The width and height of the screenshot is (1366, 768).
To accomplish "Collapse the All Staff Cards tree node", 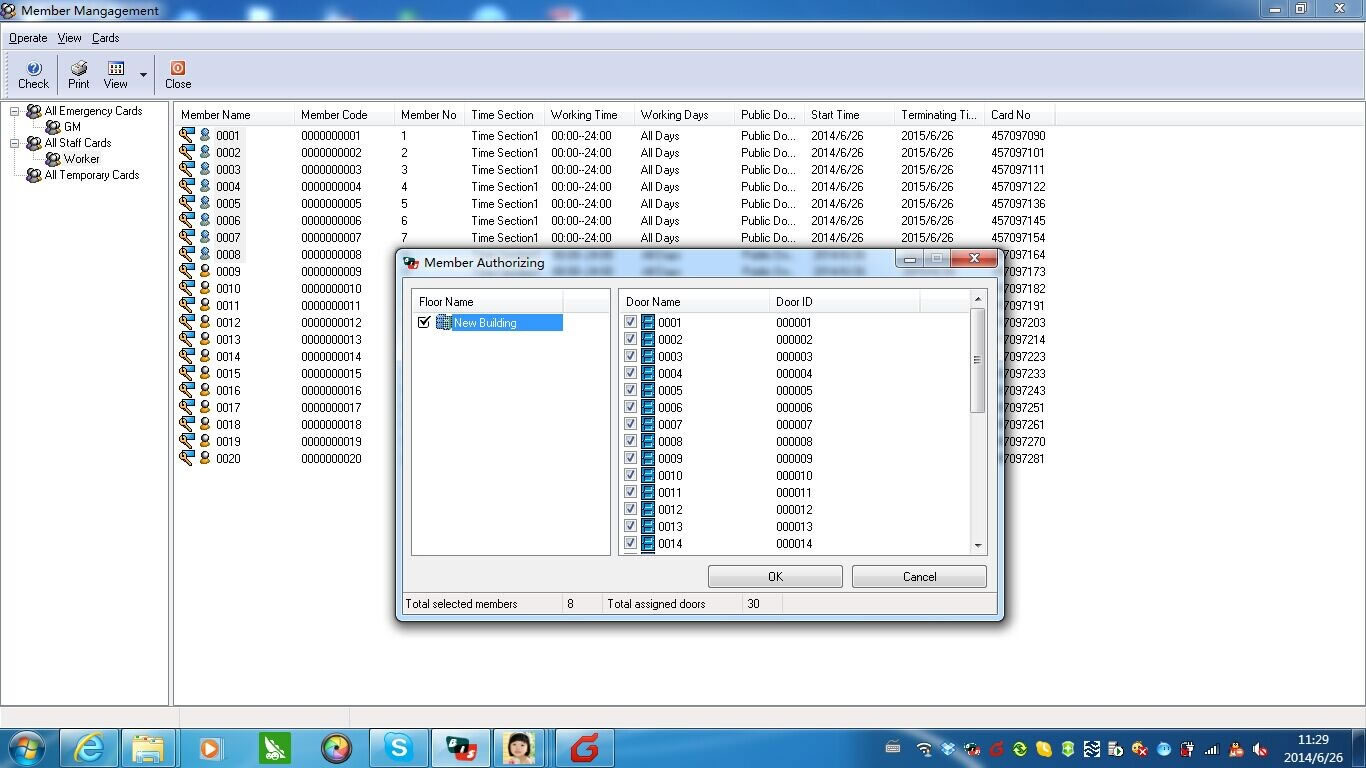I will click(x=15, y=143).
